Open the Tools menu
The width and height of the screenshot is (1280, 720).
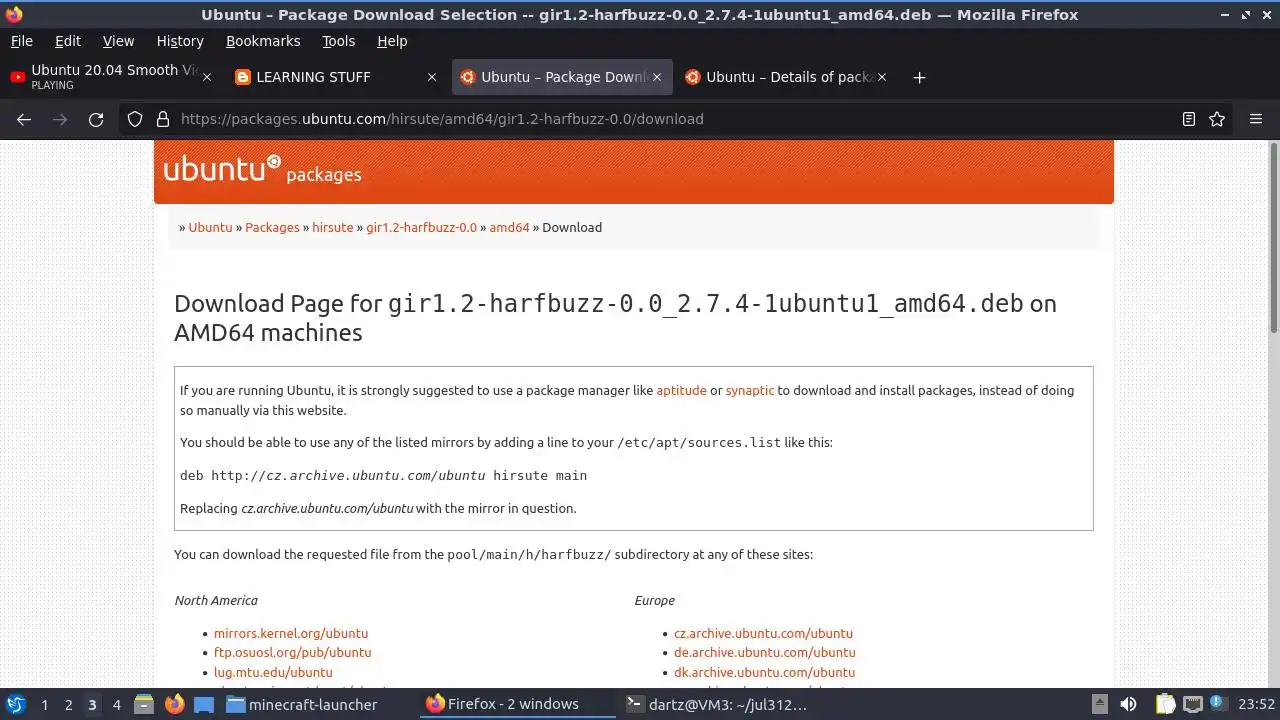click(x=339, y=41)
